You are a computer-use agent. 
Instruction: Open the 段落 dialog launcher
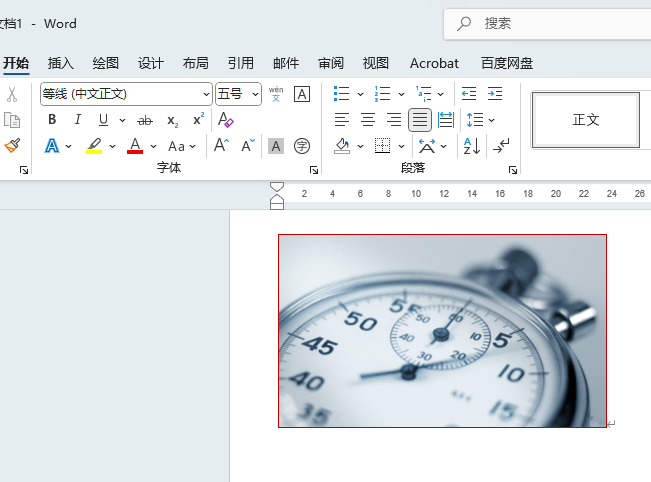click(513, 170)
